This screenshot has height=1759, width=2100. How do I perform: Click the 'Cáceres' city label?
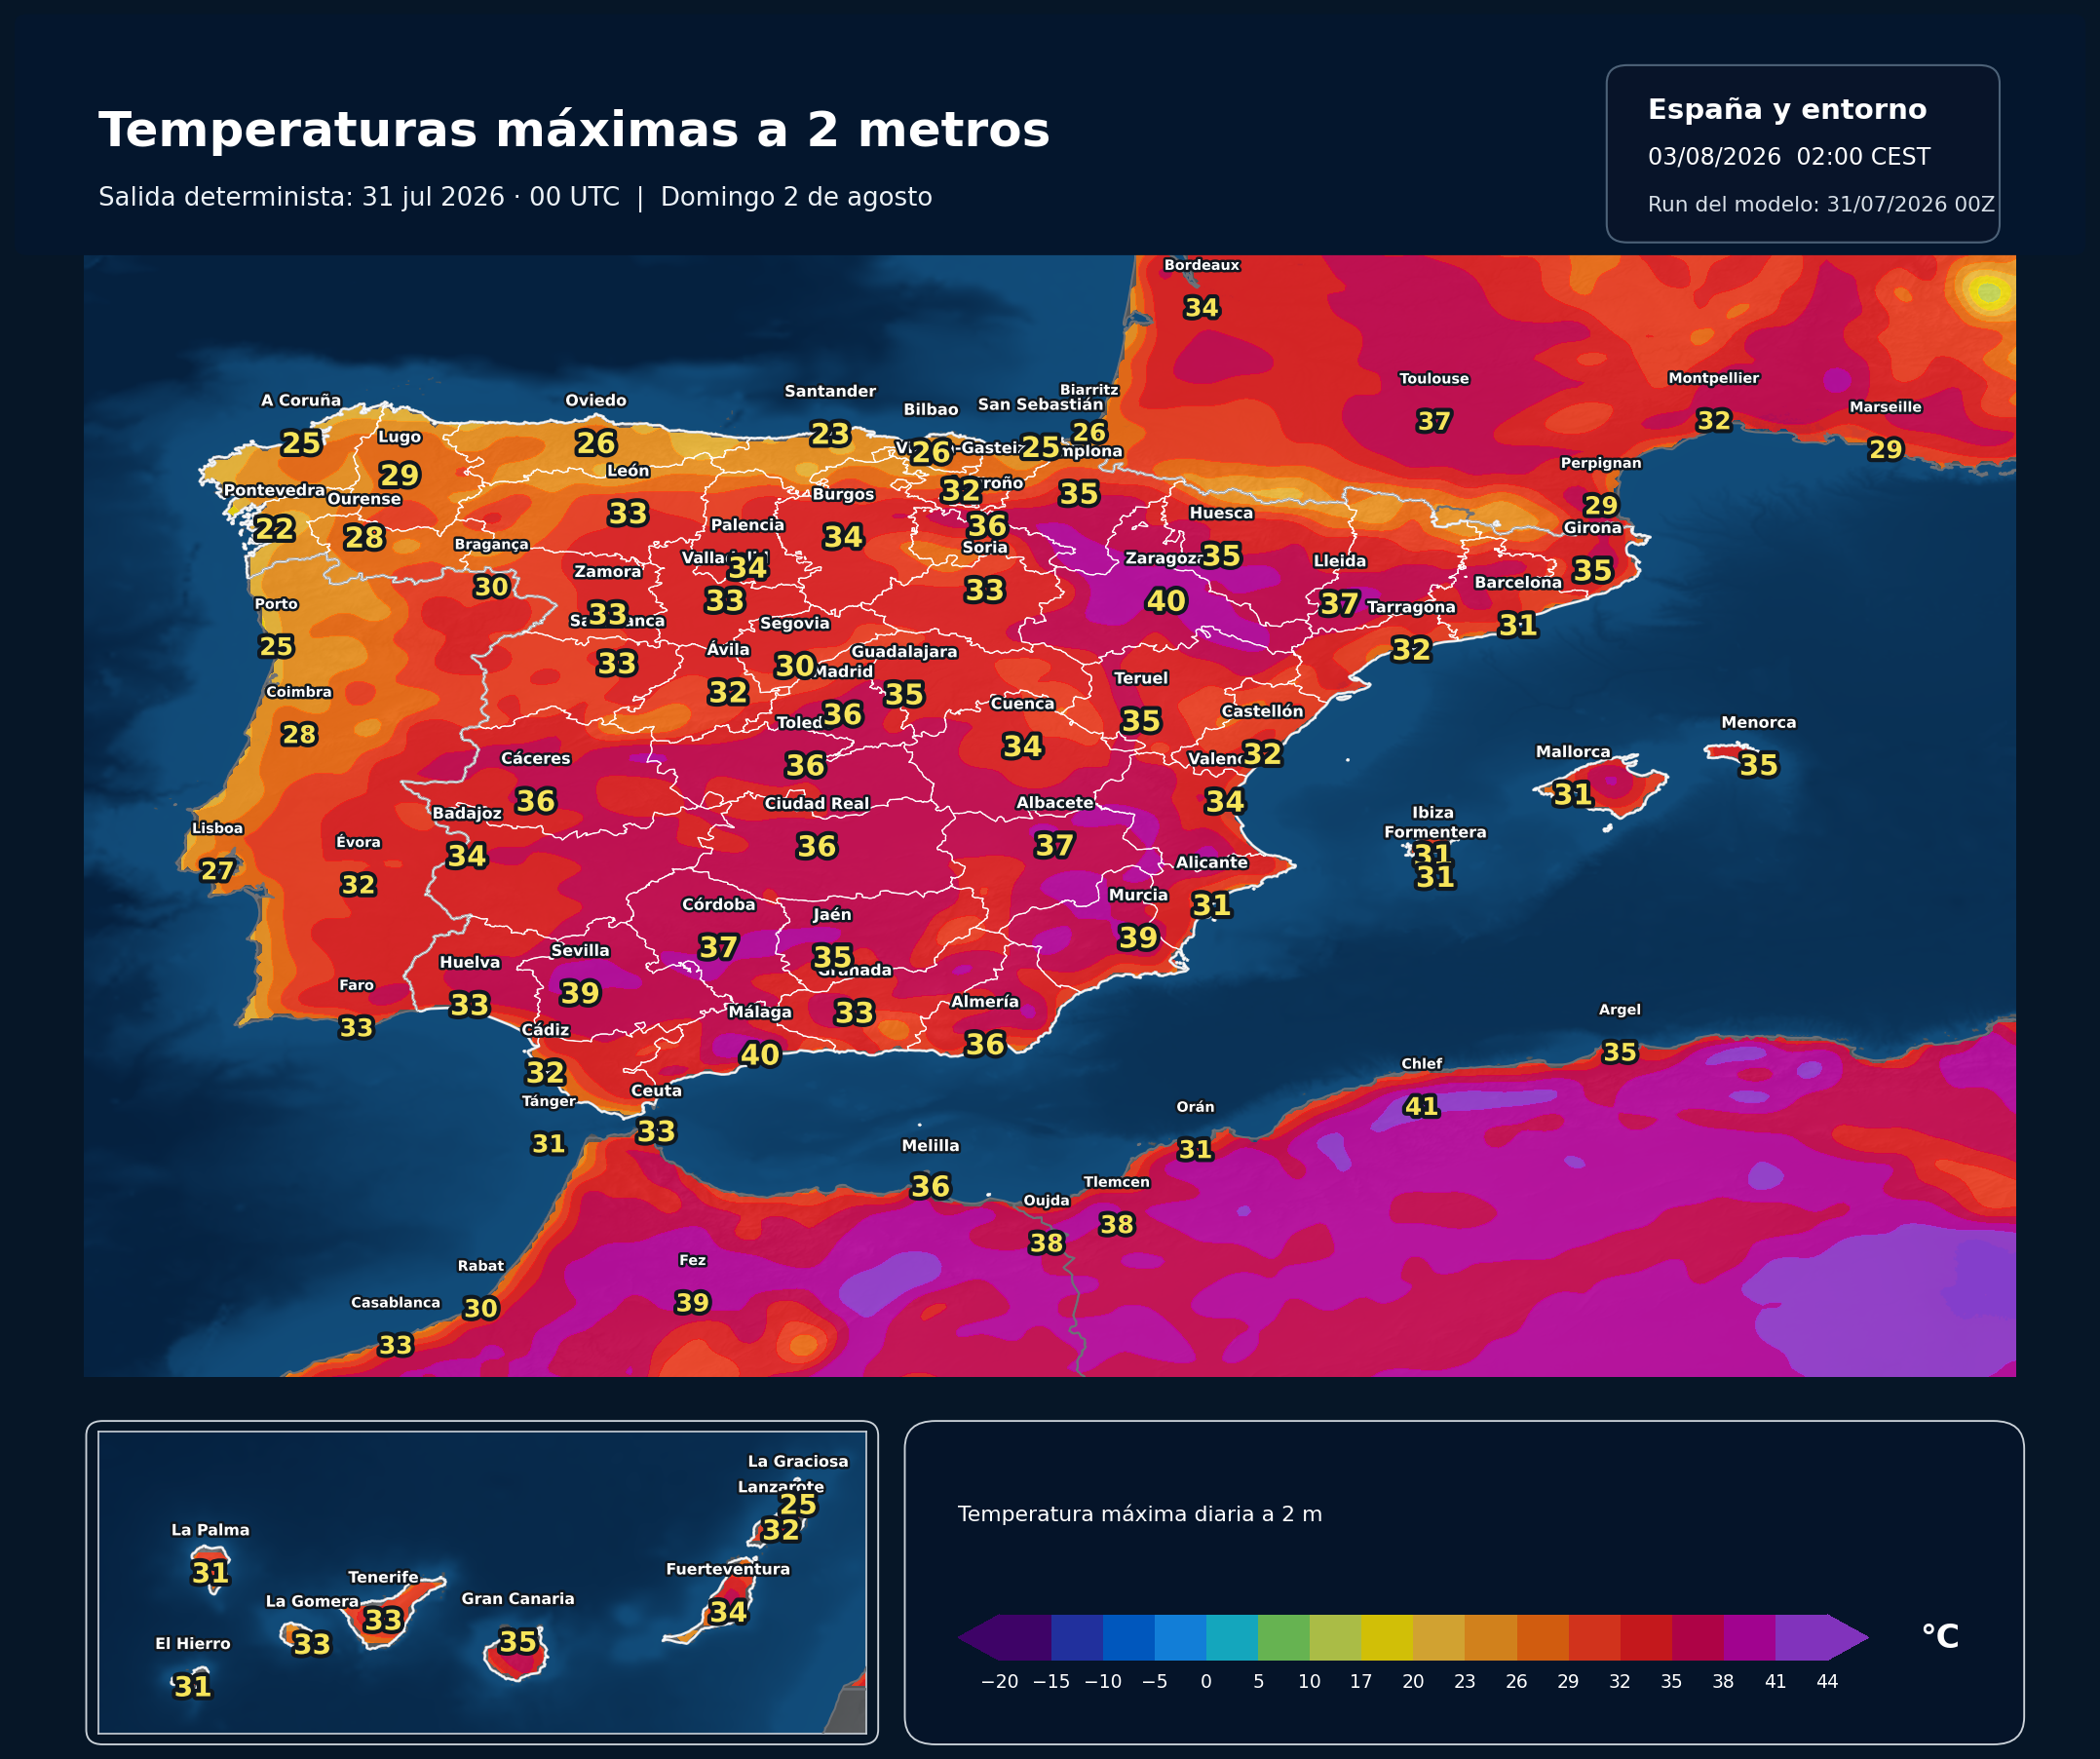tap(536, 759)
